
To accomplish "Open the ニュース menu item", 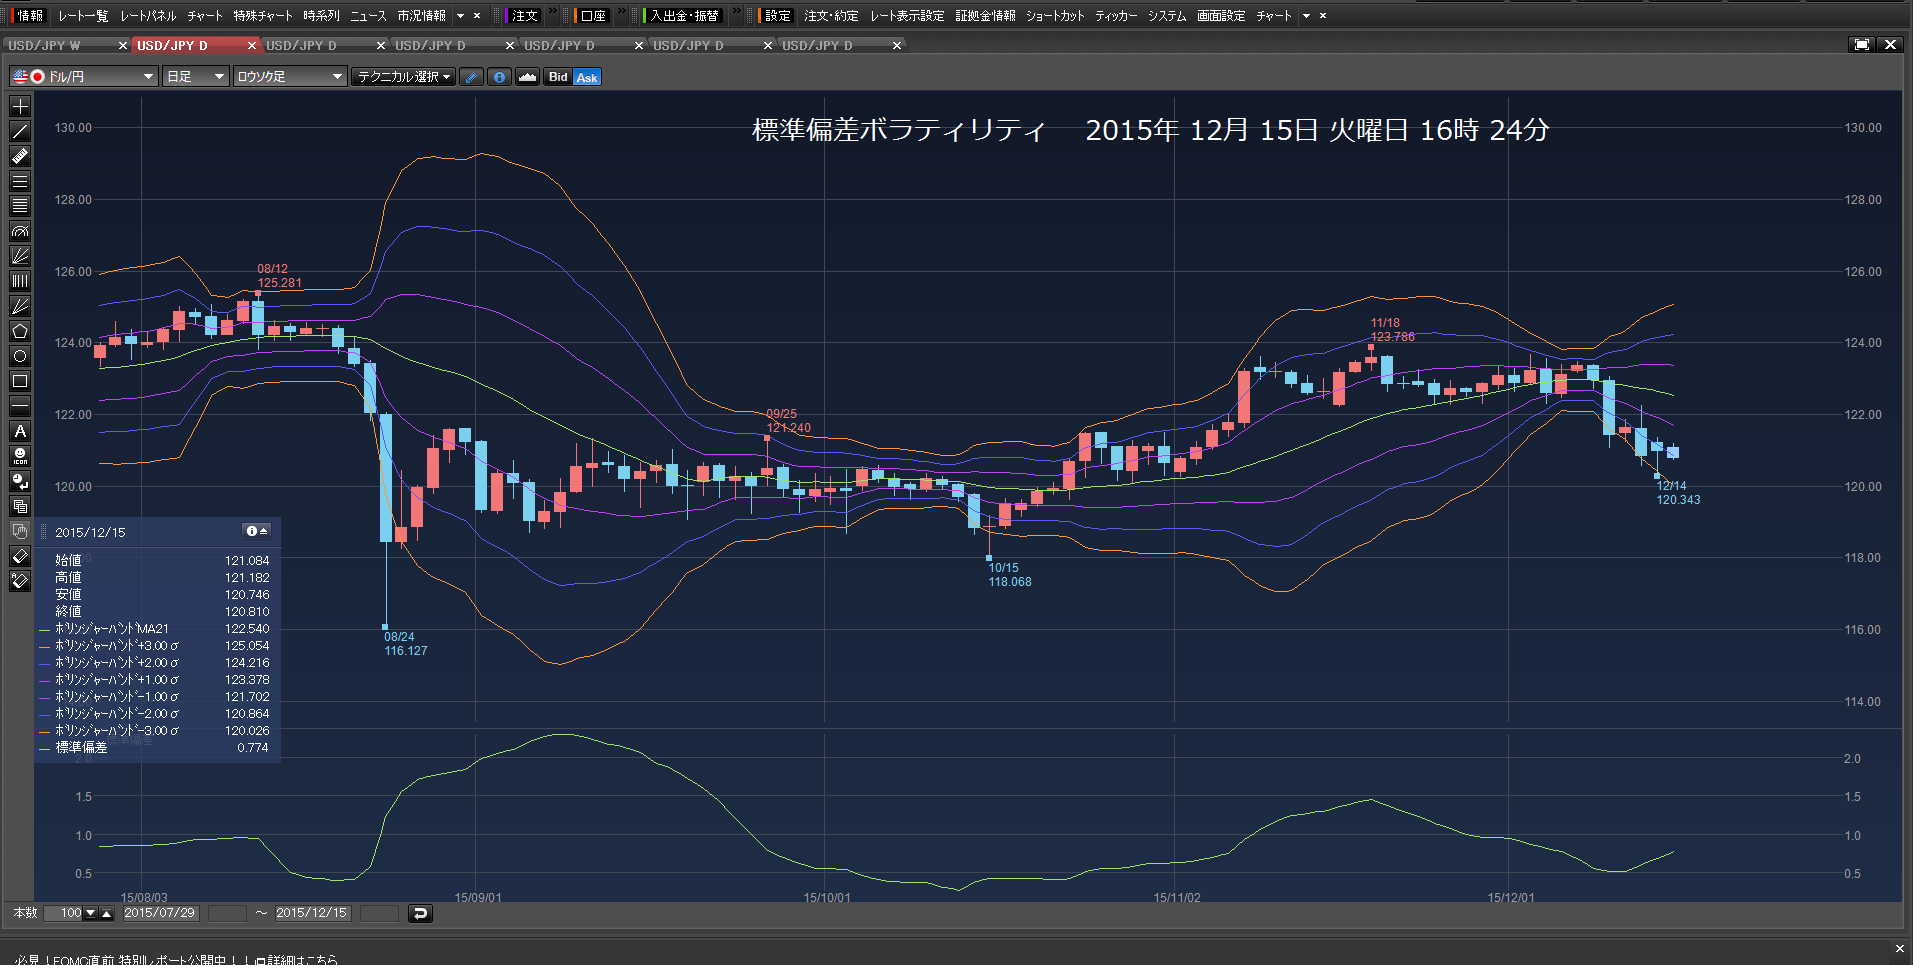I will [x=368, y=16].
